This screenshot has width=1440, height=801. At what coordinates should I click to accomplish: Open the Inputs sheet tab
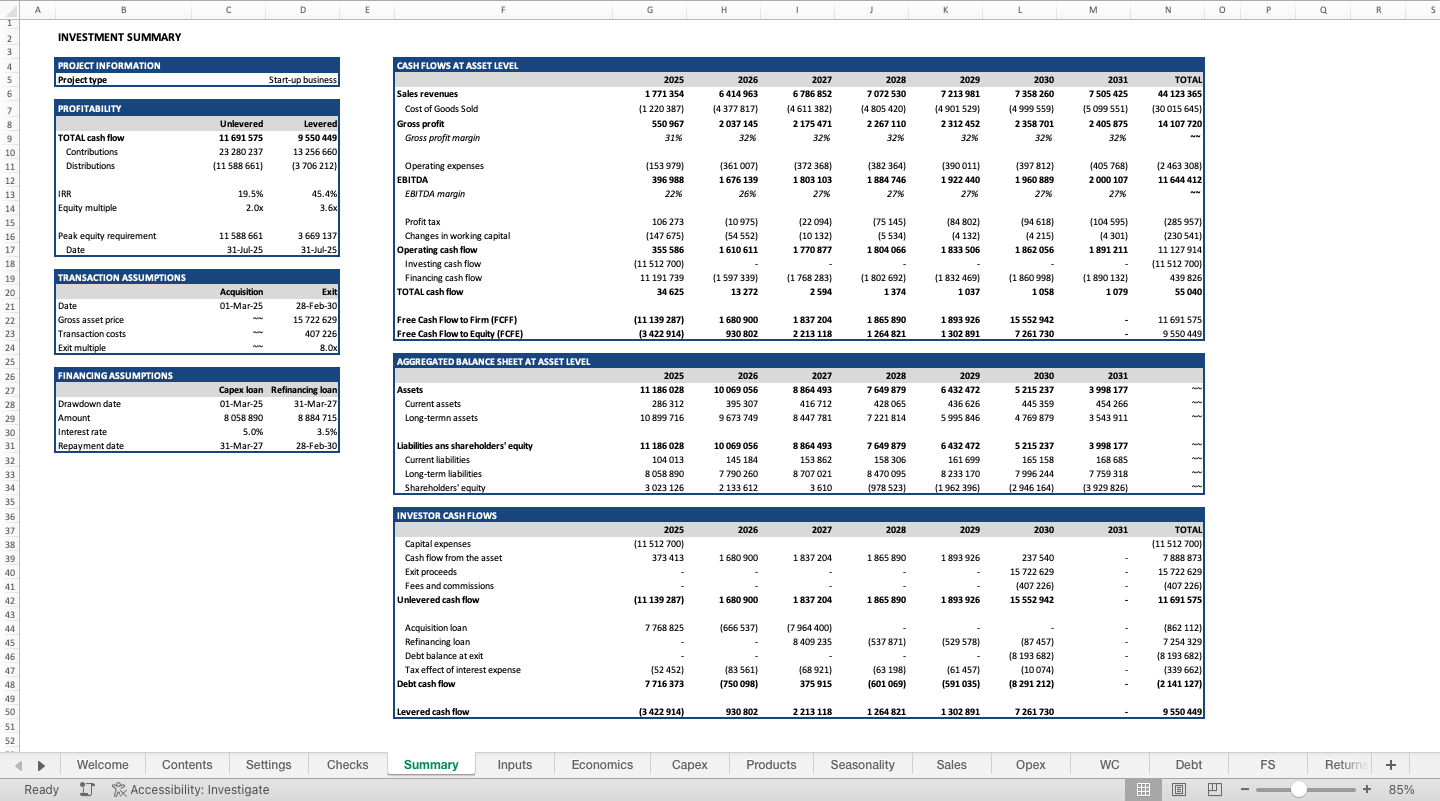(514, 765)
